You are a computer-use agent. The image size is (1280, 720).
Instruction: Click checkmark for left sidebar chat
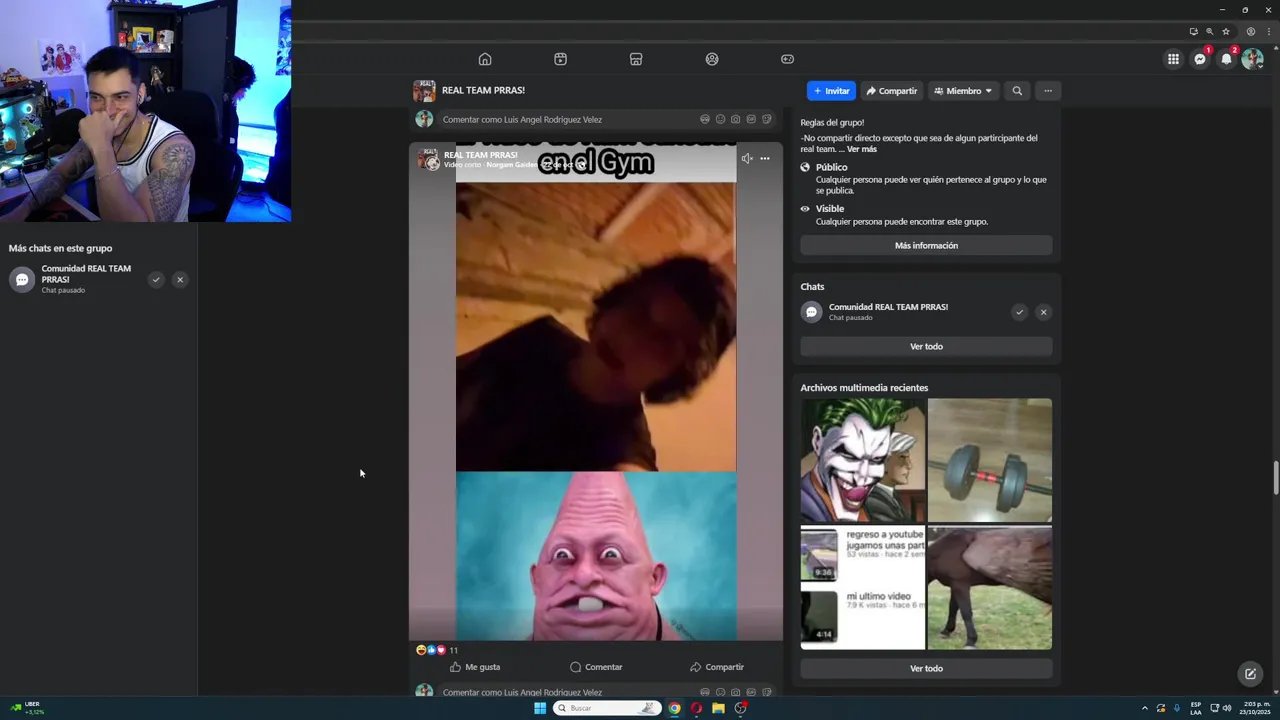[156, 280]
